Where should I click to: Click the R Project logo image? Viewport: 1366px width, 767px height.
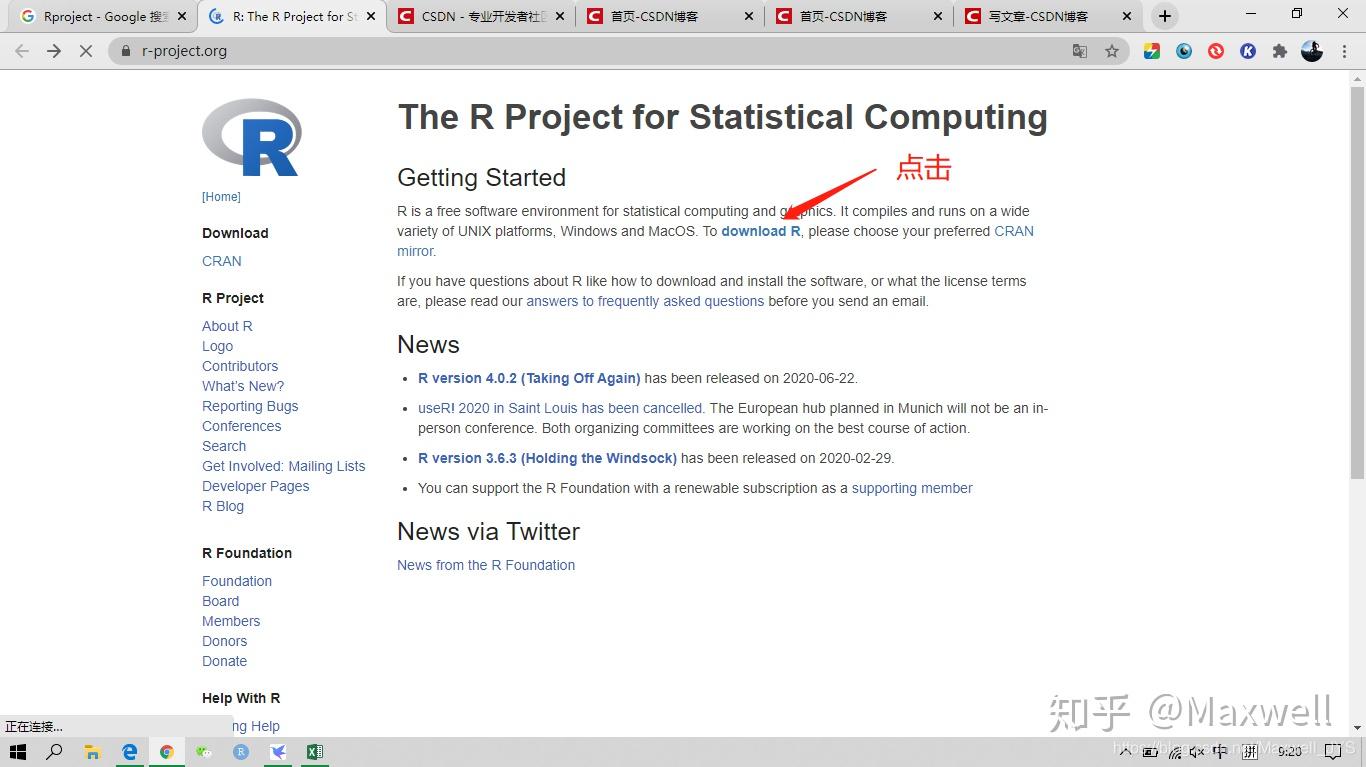click(x=251, y=136)
